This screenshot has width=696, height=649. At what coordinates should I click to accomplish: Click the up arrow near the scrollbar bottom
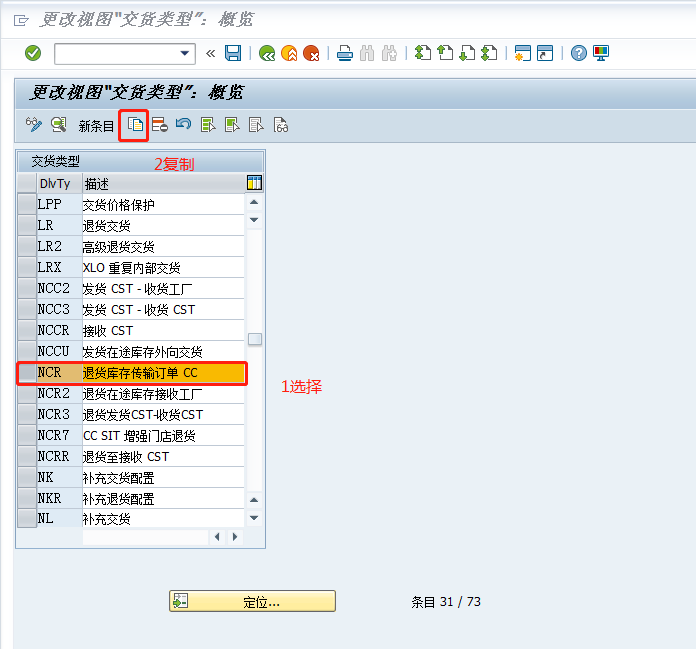pyautogui.click(x=254, y=500)
